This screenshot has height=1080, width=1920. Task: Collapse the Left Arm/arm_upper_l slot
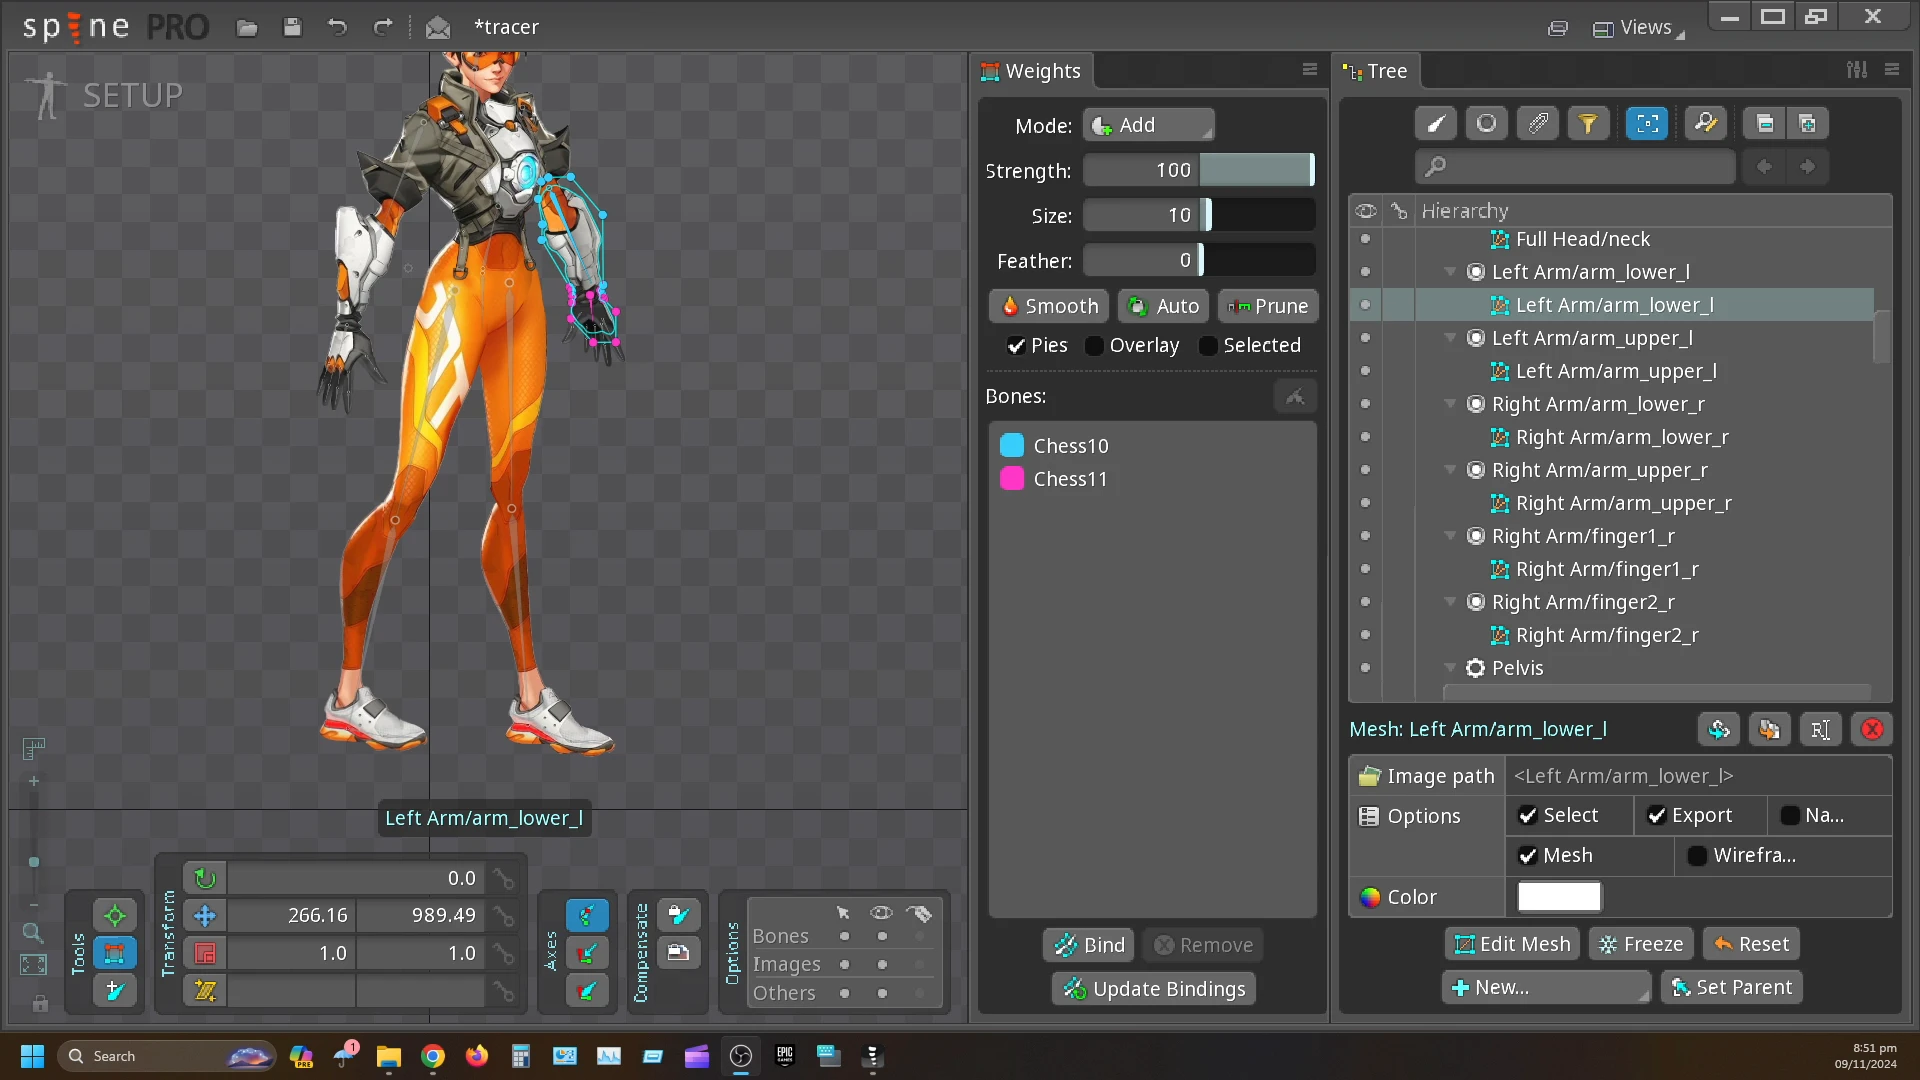pyautogui.click(x=1450, y=338)
